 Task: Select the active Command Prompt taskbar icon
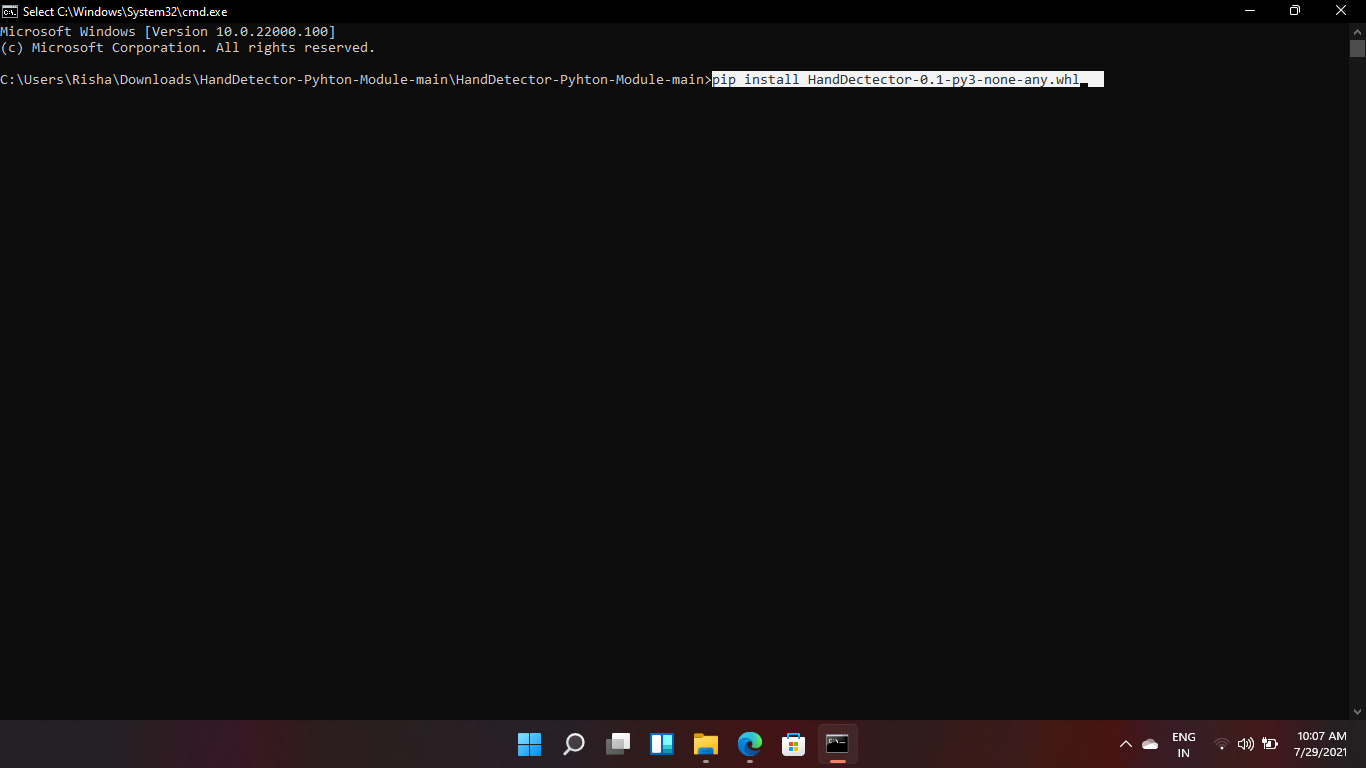837,744
